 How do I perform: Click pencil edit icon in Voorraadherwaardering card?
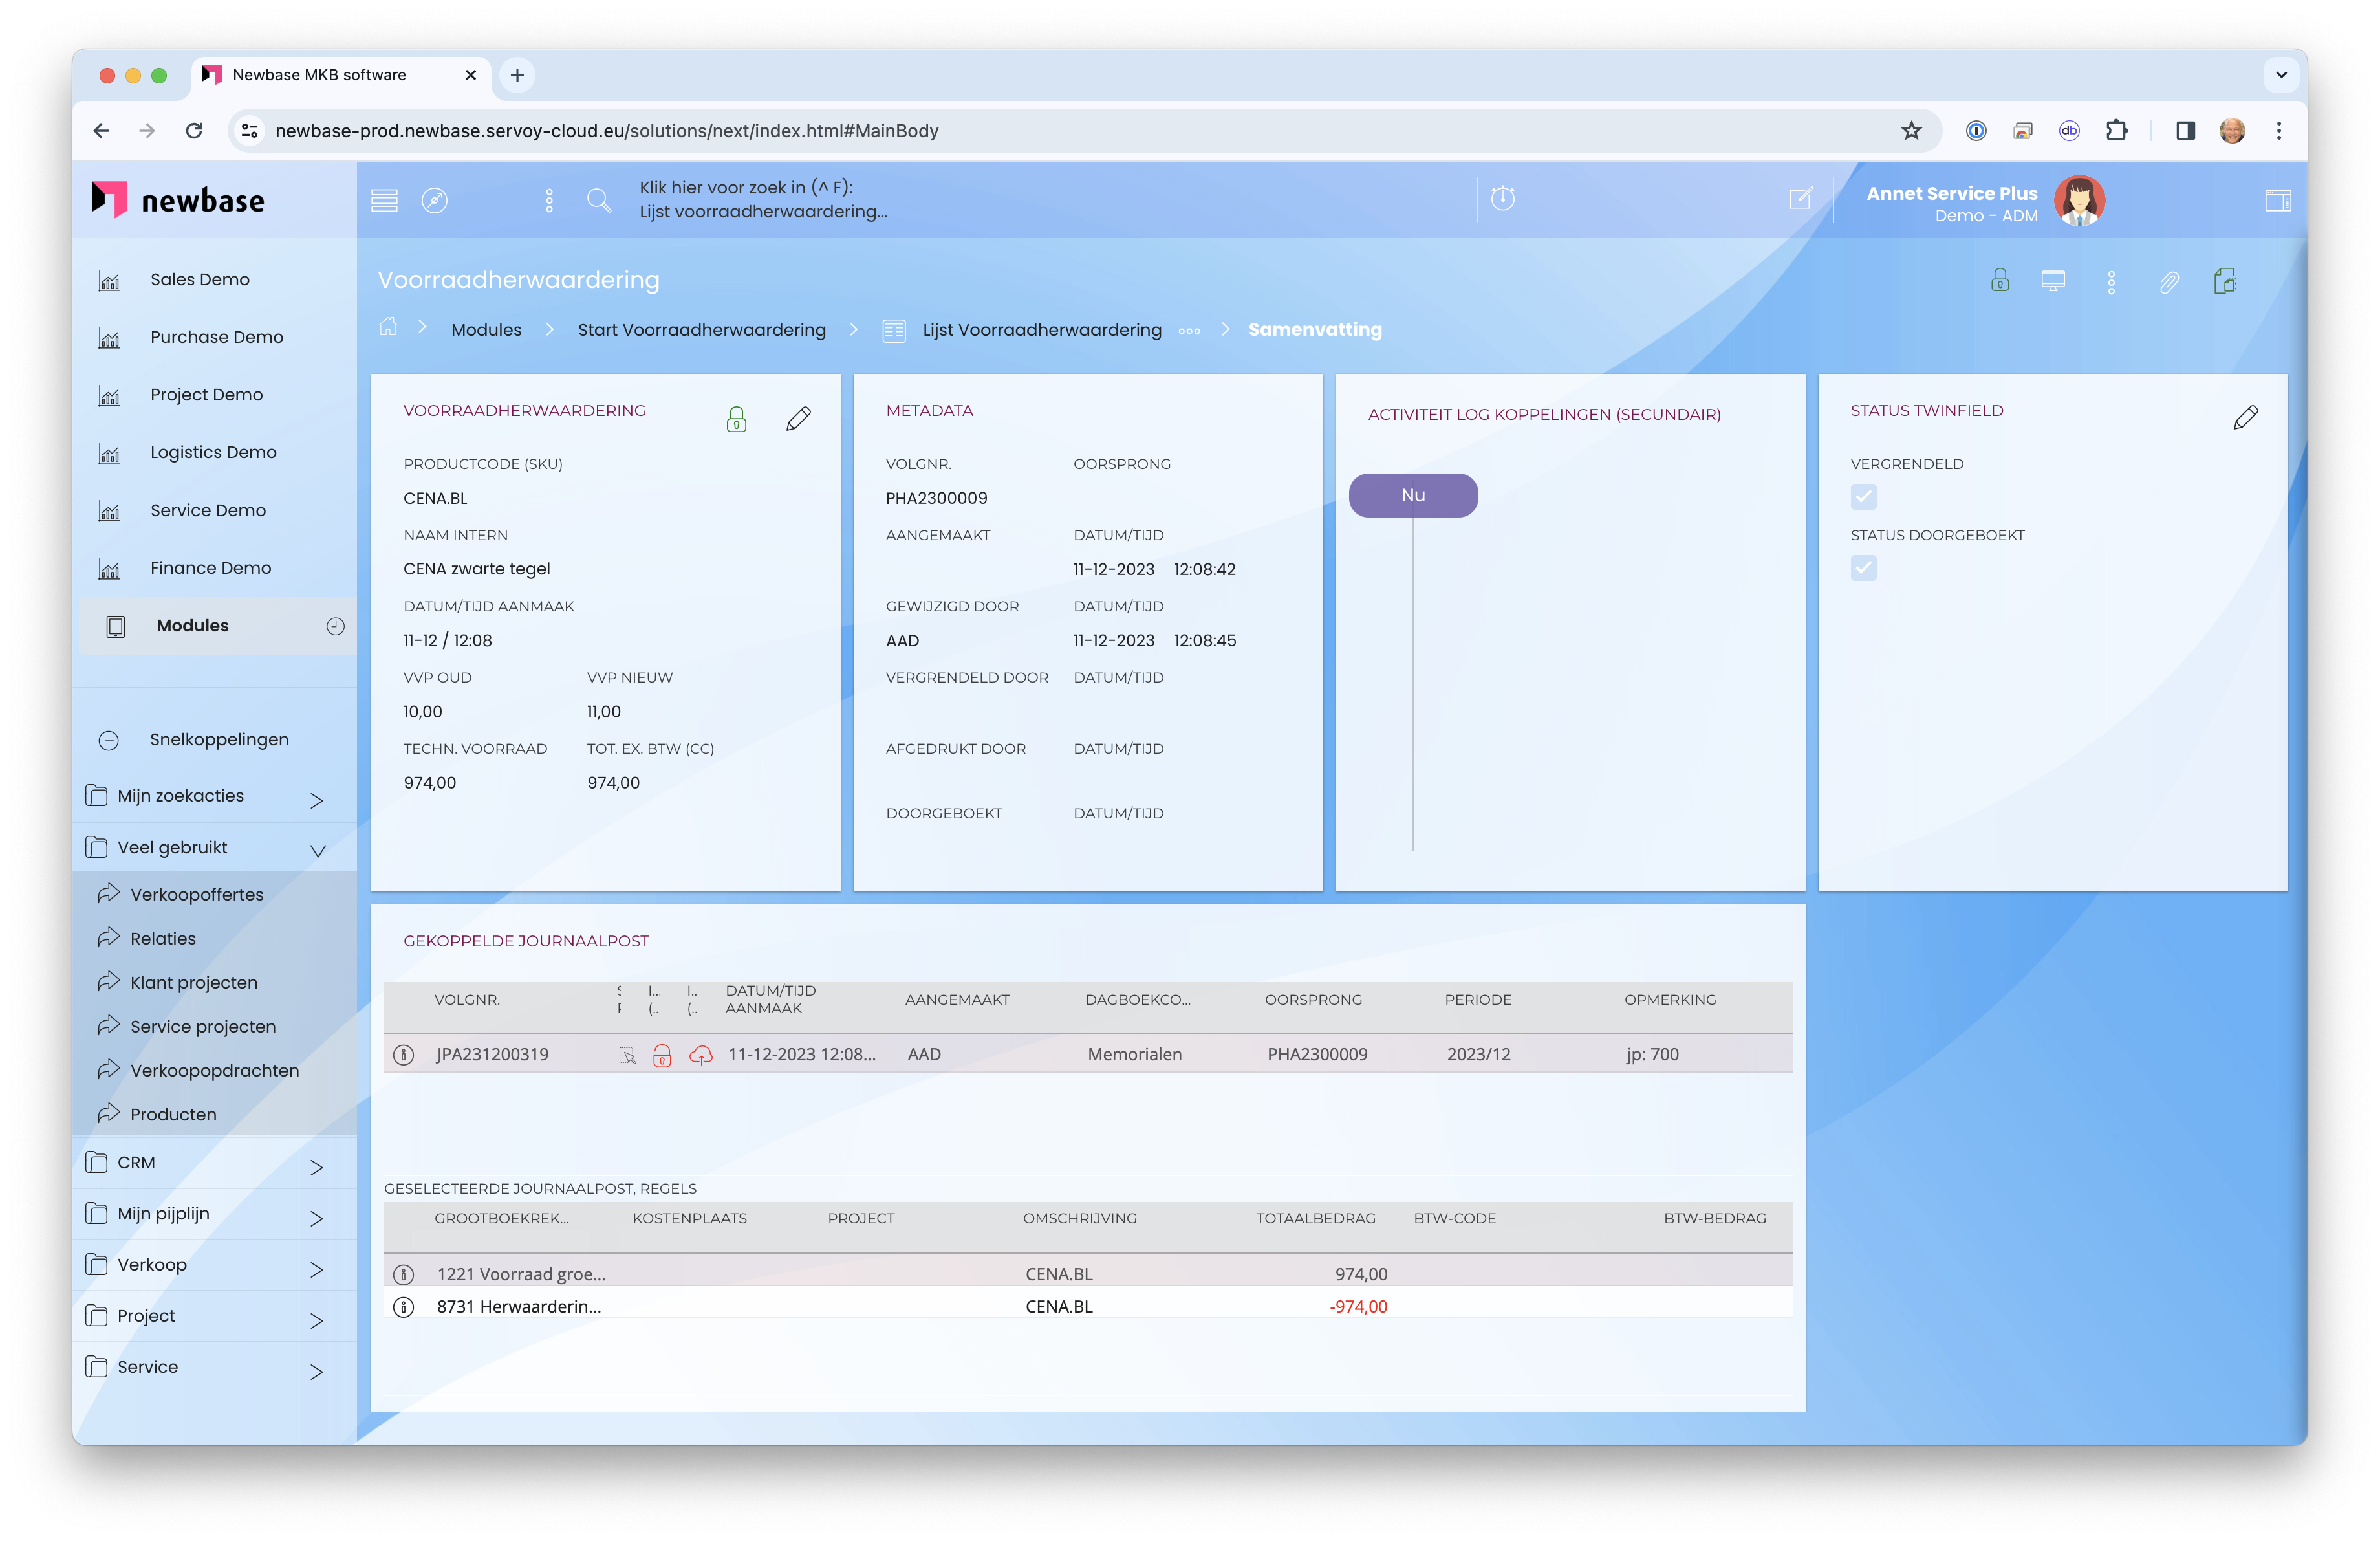798,419
